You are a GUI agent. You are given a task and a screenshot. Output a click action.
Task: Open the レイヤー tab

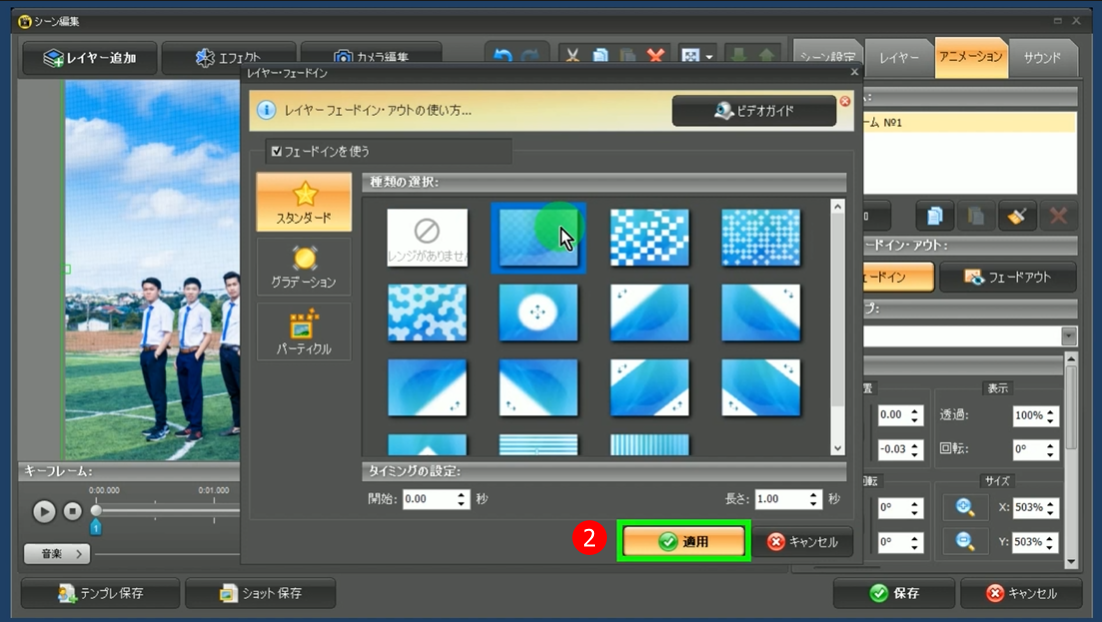click(899, 58)
